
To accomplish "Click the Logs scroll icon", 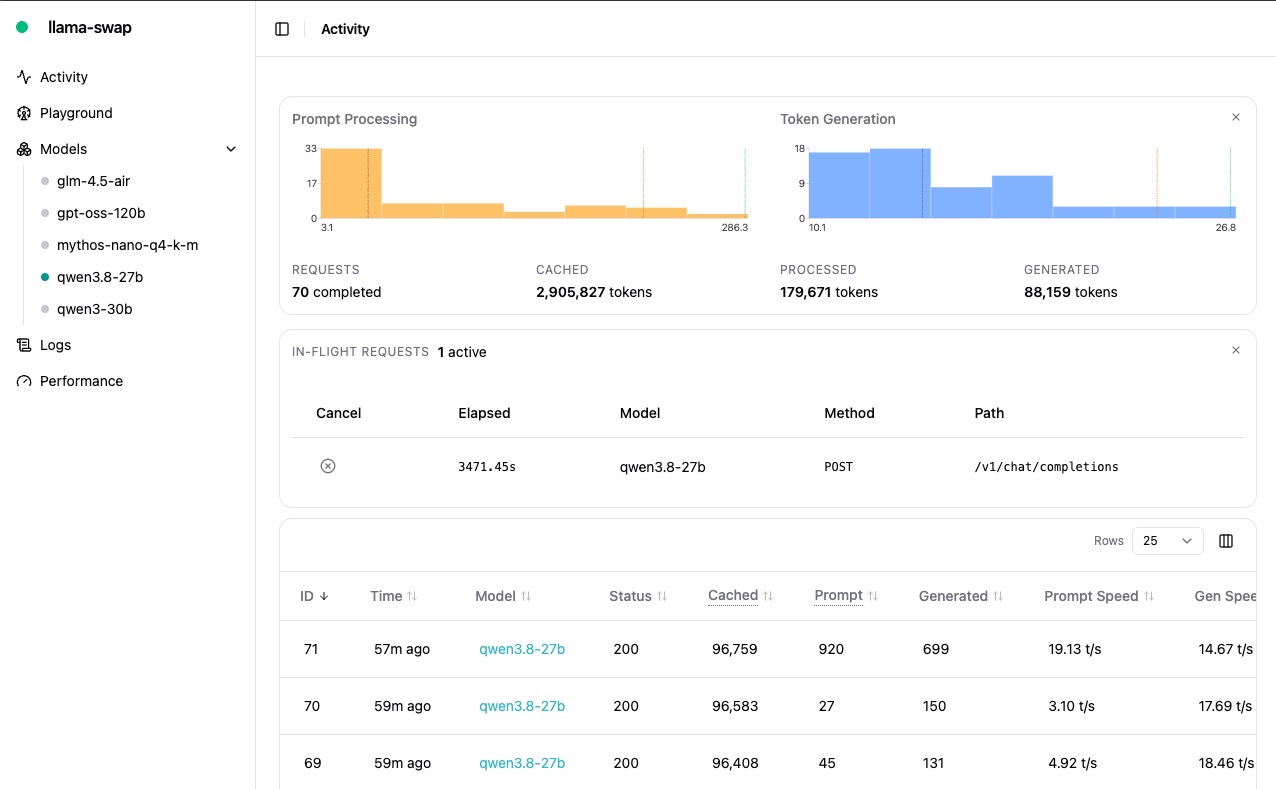I will pos(24,345).
